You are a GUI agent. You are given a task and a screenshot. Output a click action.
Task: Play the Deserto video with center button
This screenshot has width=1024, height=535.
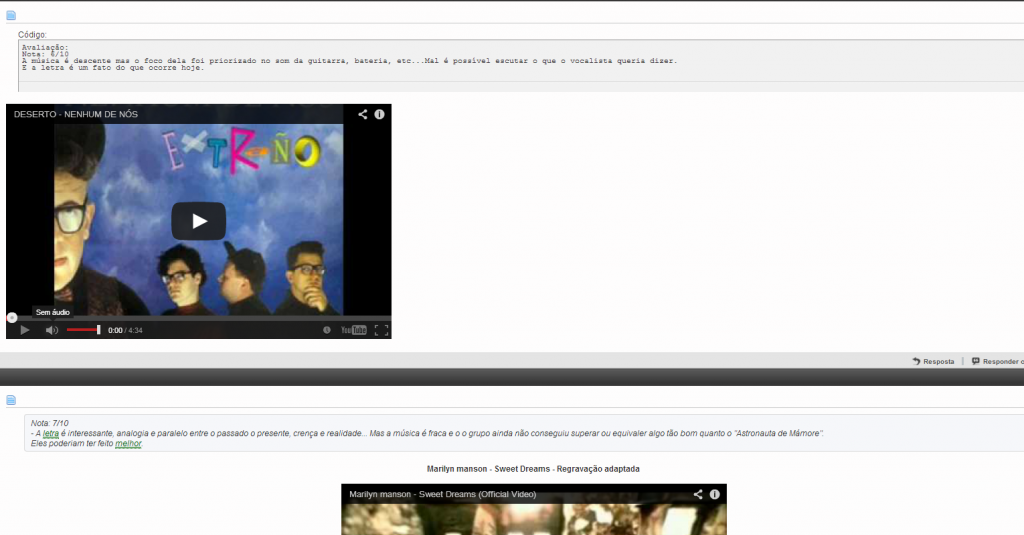(198, 221)
